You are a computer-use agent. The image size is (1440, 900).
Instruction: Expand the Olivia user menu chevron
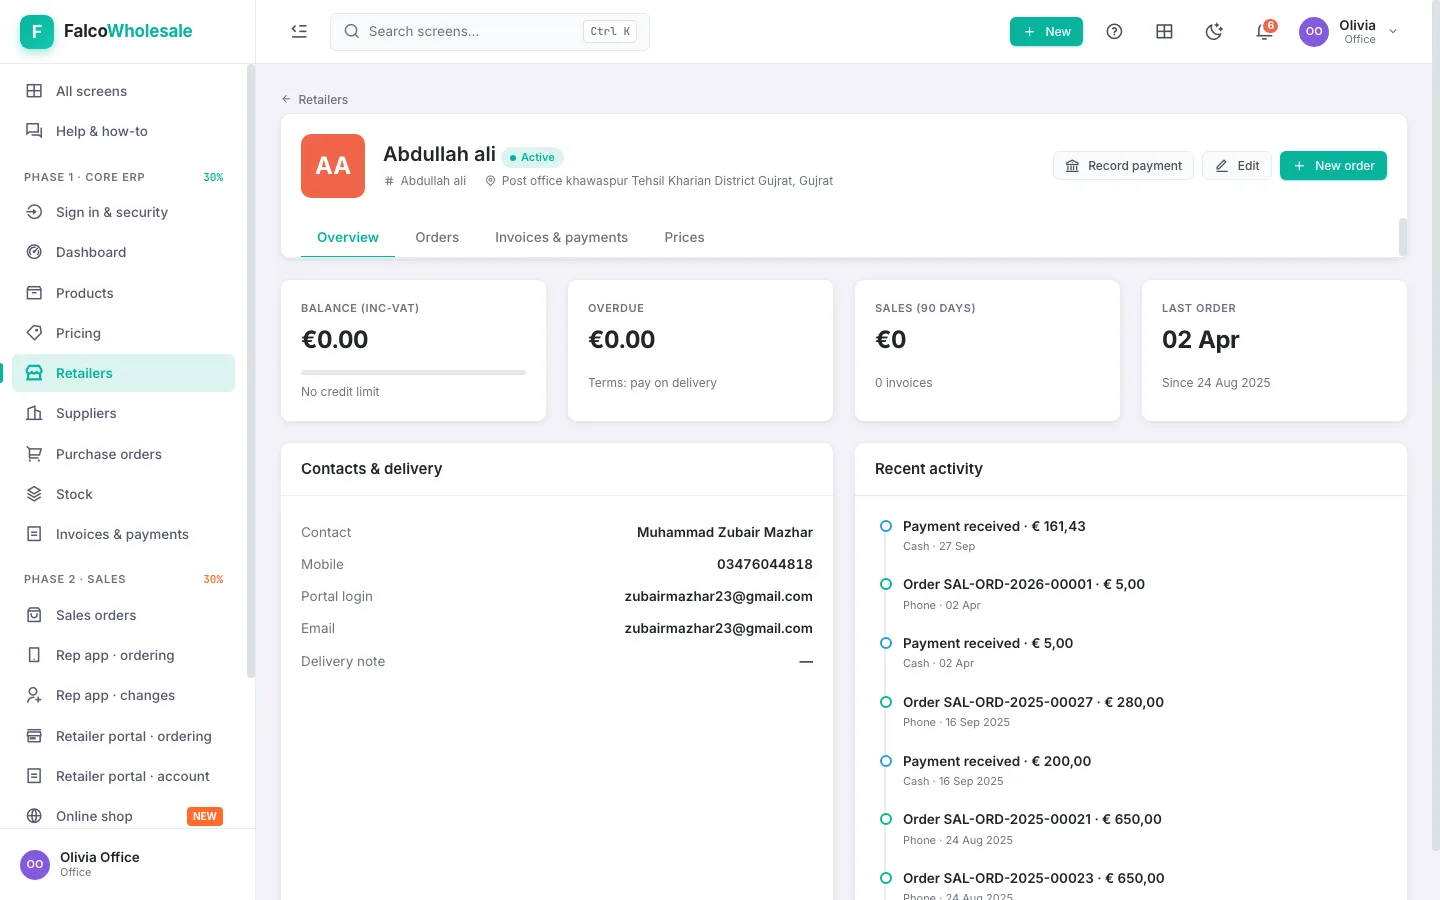click(x=1393, y=31)
